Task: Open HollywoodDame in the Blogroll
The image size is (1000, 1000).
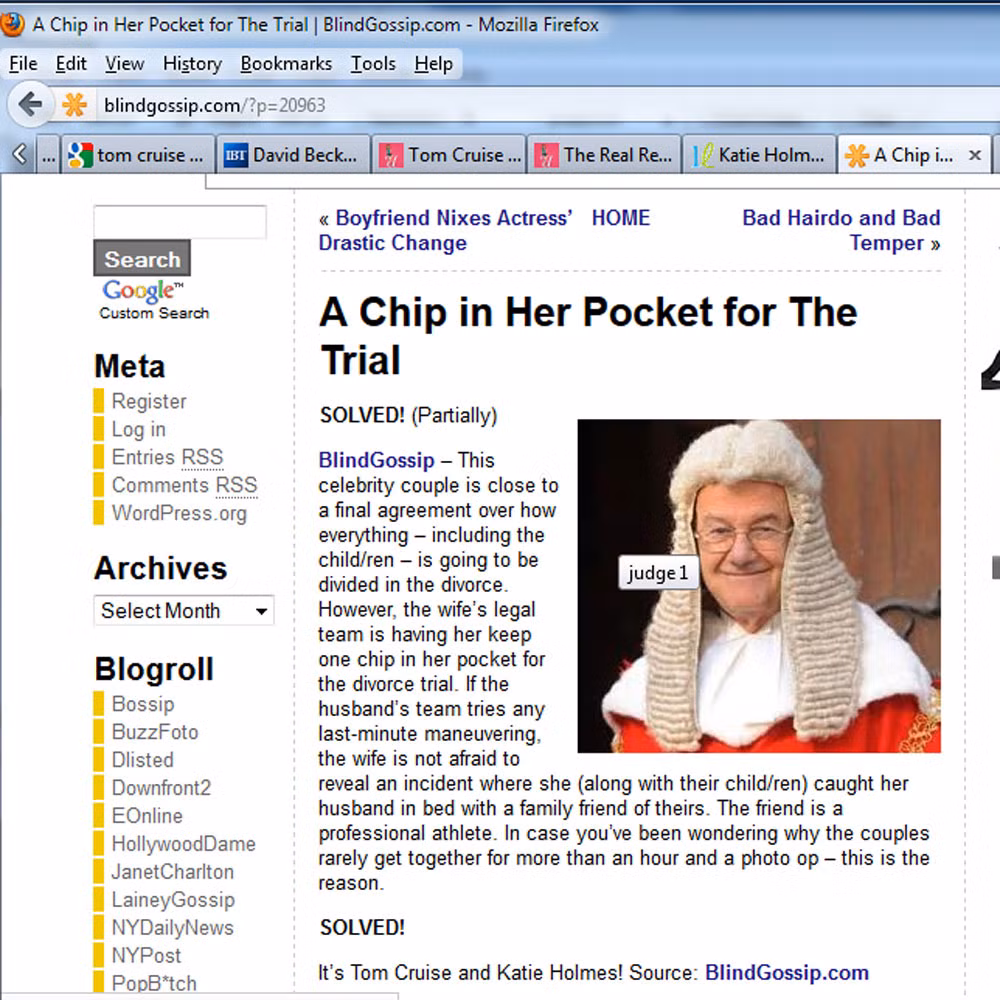Action: click(184, 844)
